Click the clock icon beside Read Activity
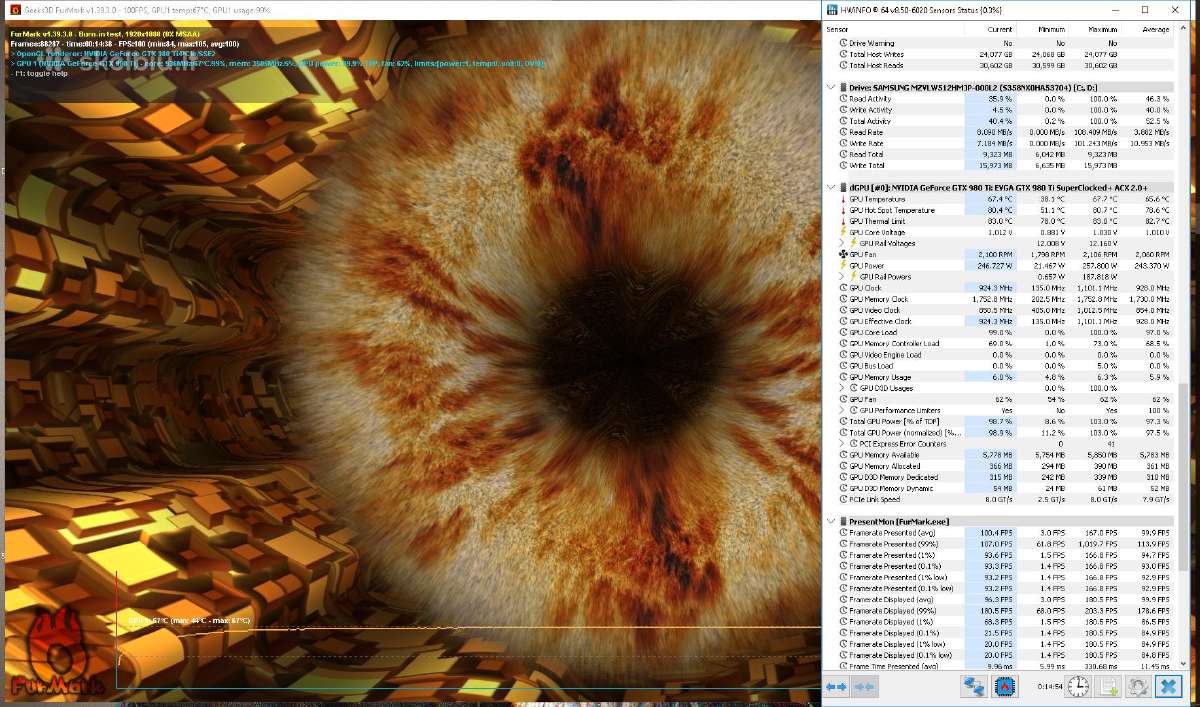The height and width of the screenshot is (707, 1200). pyautogui.click(x=843, y=99)
